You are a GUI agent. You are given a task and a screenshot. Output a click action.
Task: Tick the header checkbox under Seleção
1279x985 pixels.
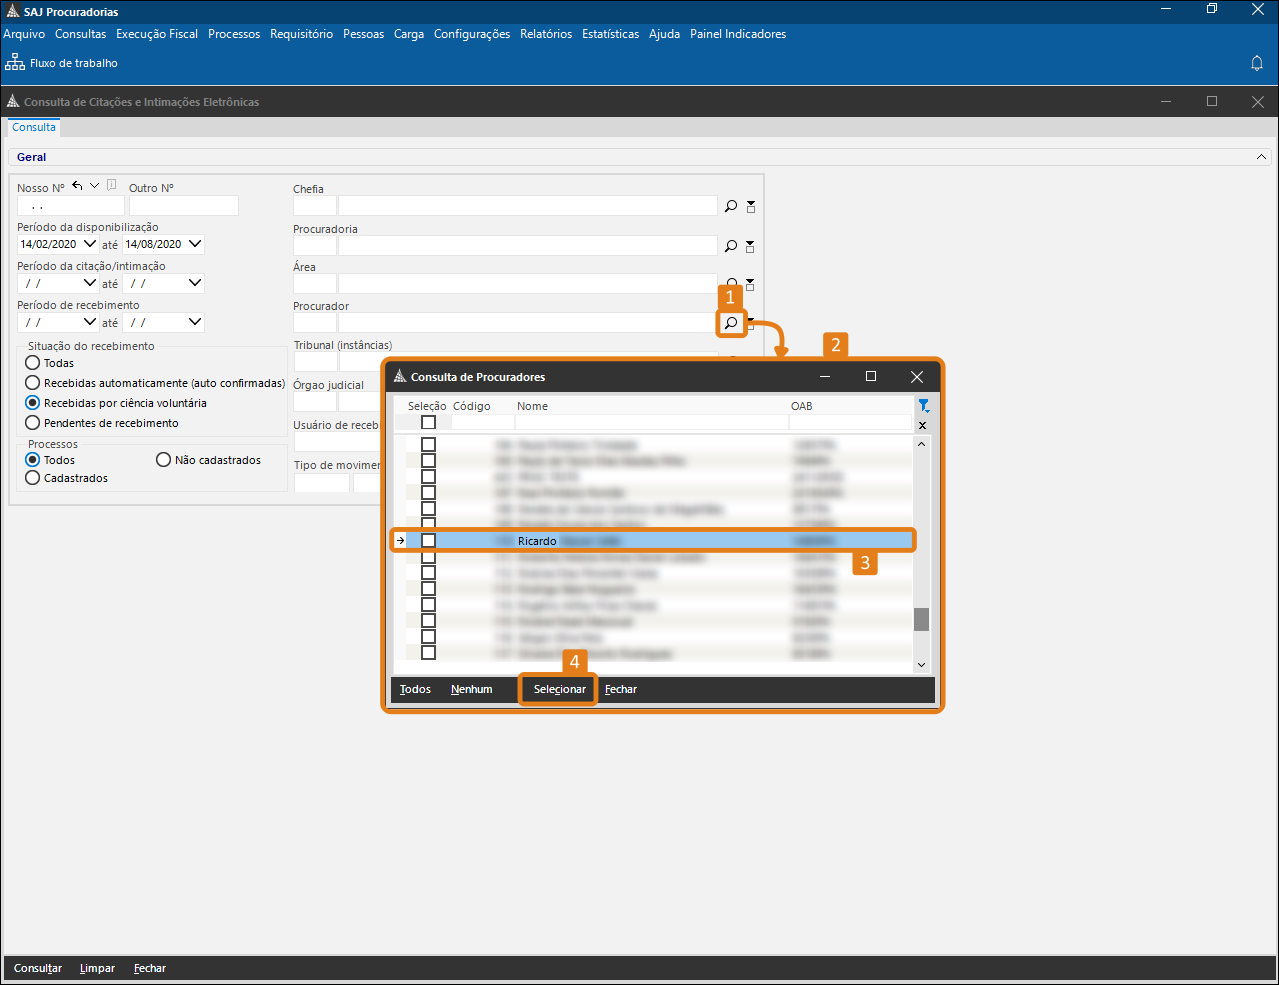428,422
